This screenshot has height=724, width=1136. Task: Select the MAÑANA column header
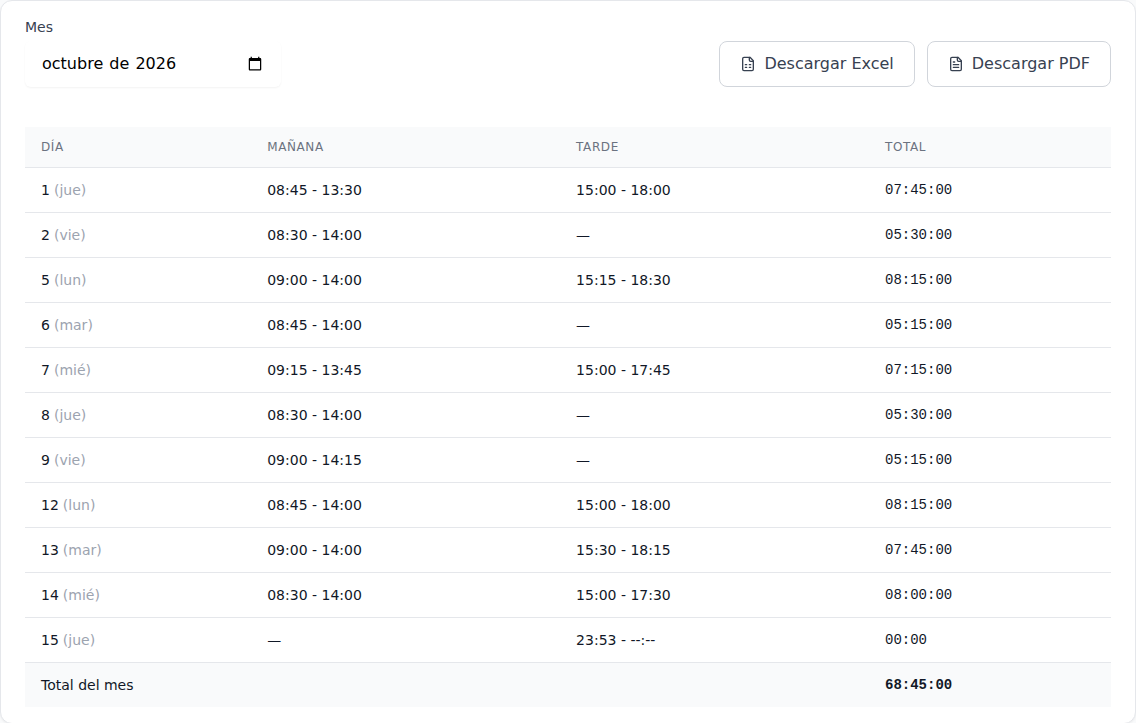pyautogui.click(x=295, y=147)
